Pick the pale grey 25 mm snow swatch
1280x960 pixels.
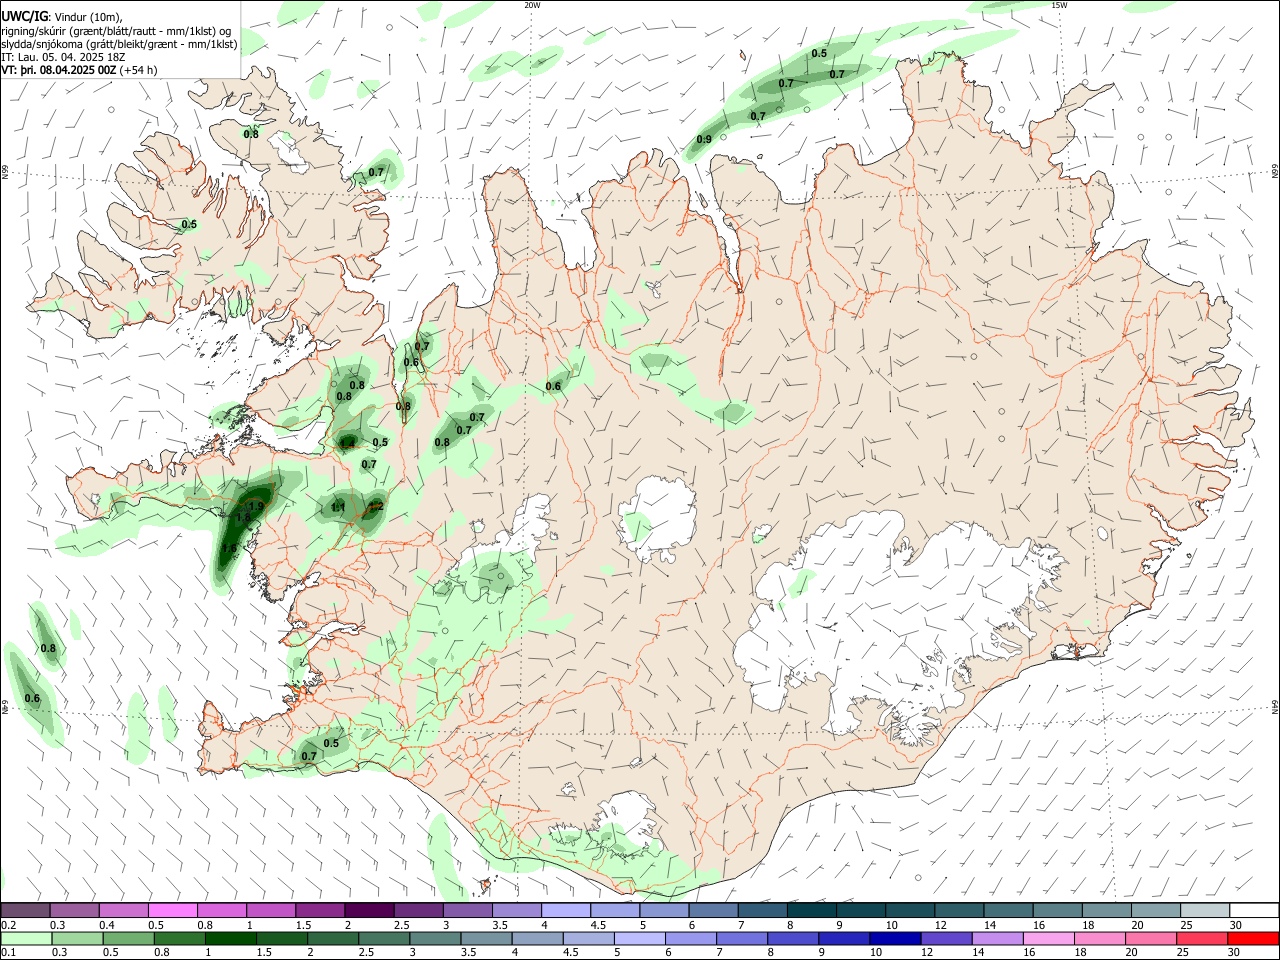1206,910
